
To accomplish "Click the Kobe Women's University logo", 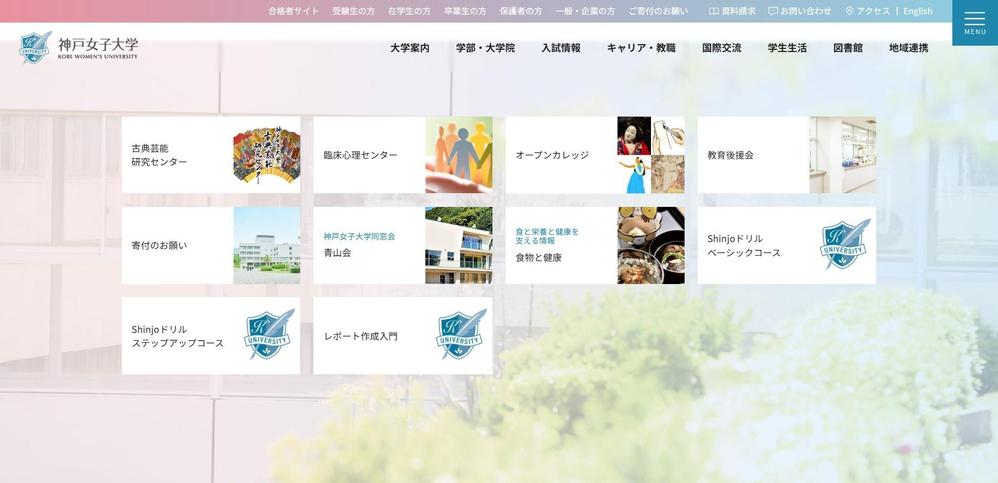I will point(78,48).
